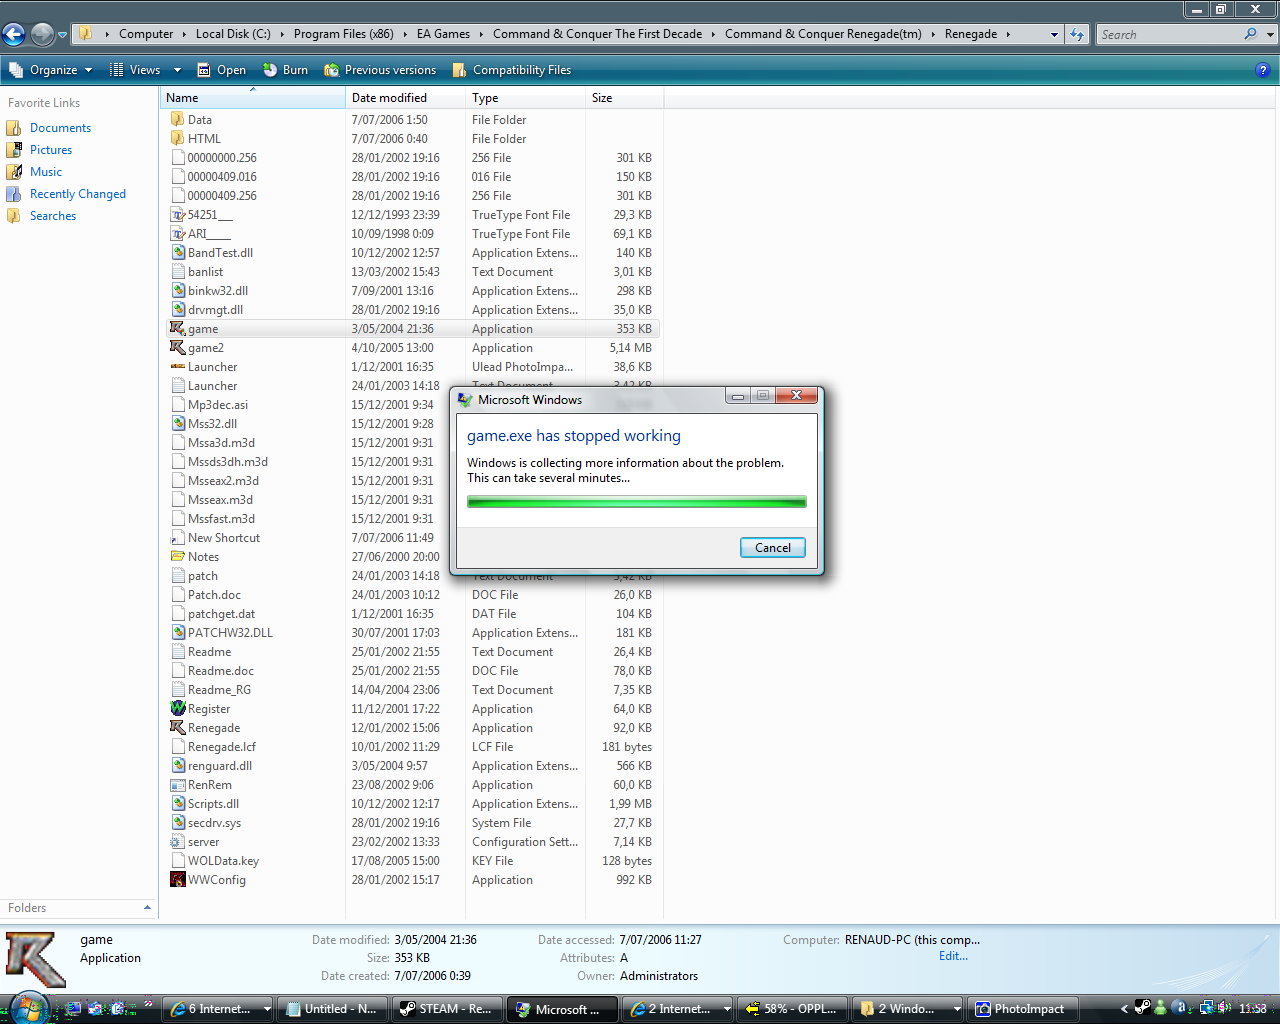Select the game2 application icon
Viewport: 1280px width, 1024px height.
pos(178,348)
